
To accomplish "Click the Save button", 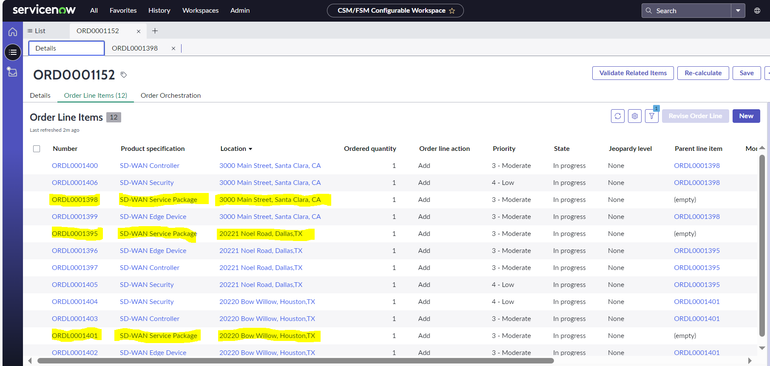I will 746,73.
